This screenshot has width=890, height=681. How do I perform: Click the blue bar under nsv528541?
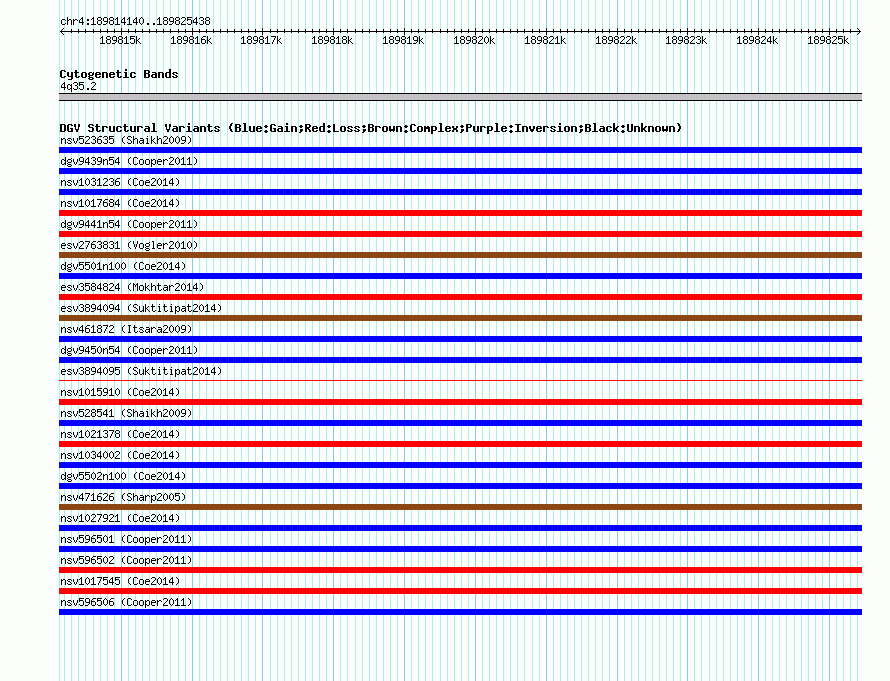[x=460, y=423]
